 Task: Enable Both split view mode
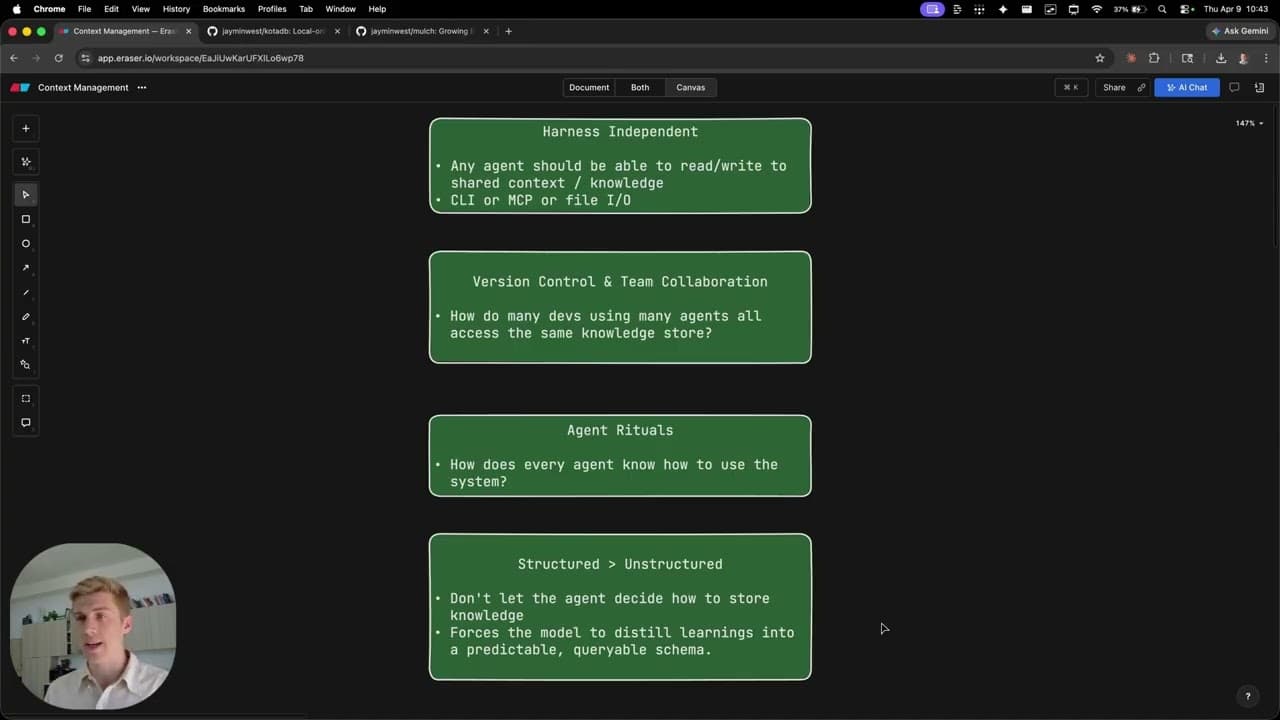click(x=639, y=87)
